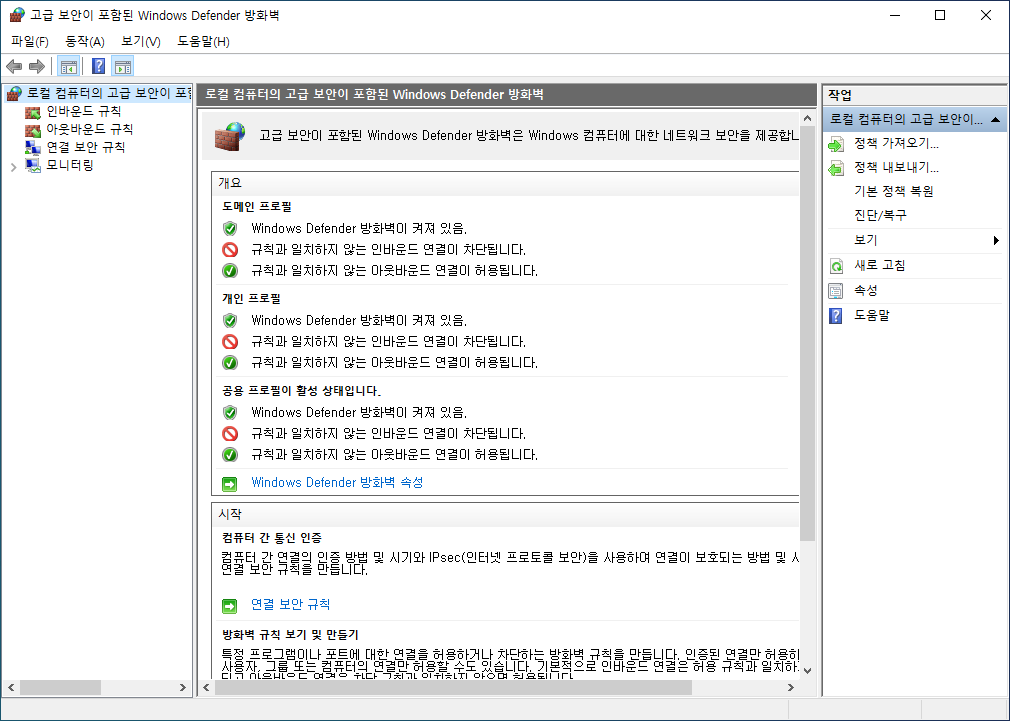
Task: Click the 컴퓨터 간 통신 인증 heading
Action: [x=272, y=537]
